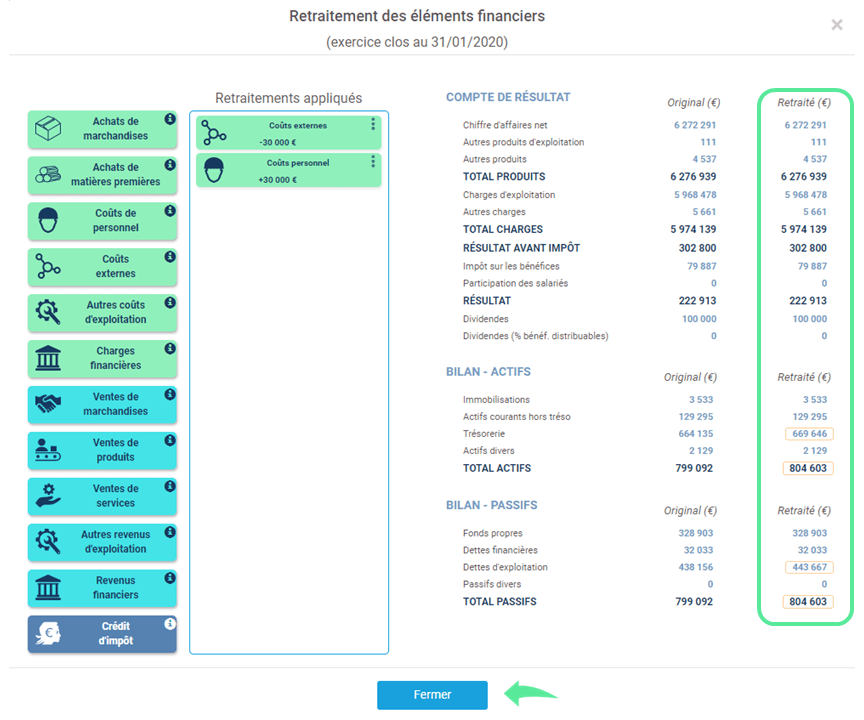
Task: Open three-dot menu on Coûts externes adjustment
Action: click(x=373, y=124)
